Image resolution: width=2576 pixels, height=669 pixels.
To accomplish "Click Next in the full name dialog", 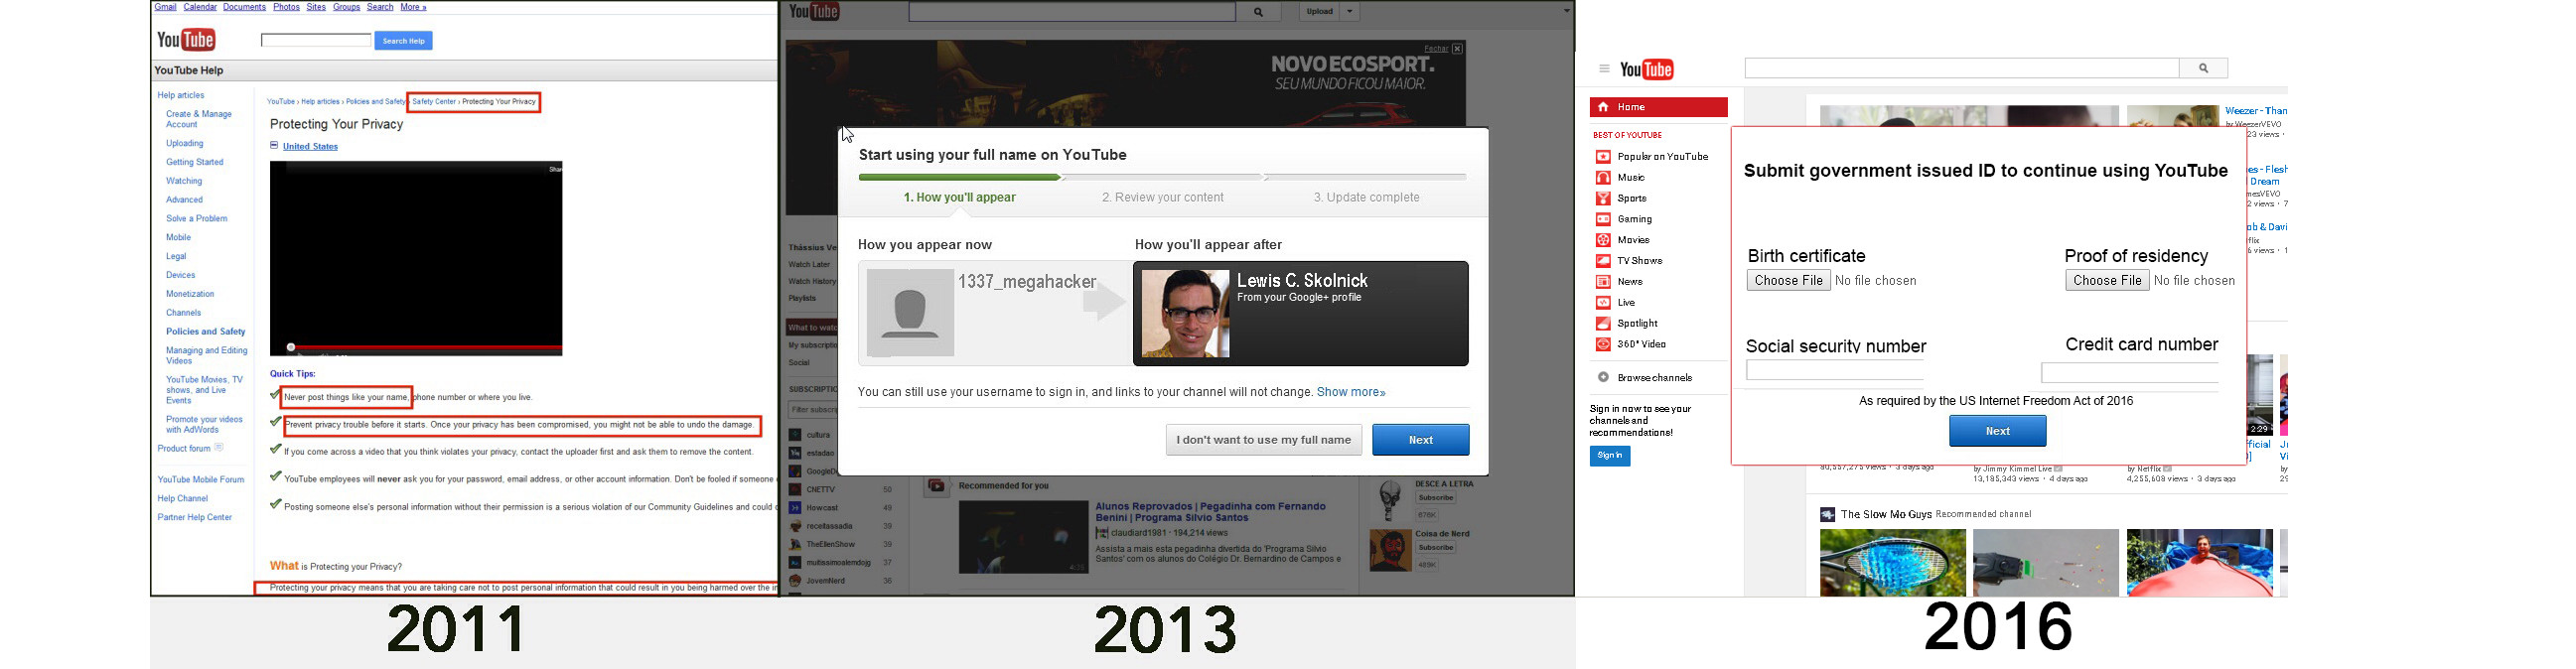I will click(1421, 440).
